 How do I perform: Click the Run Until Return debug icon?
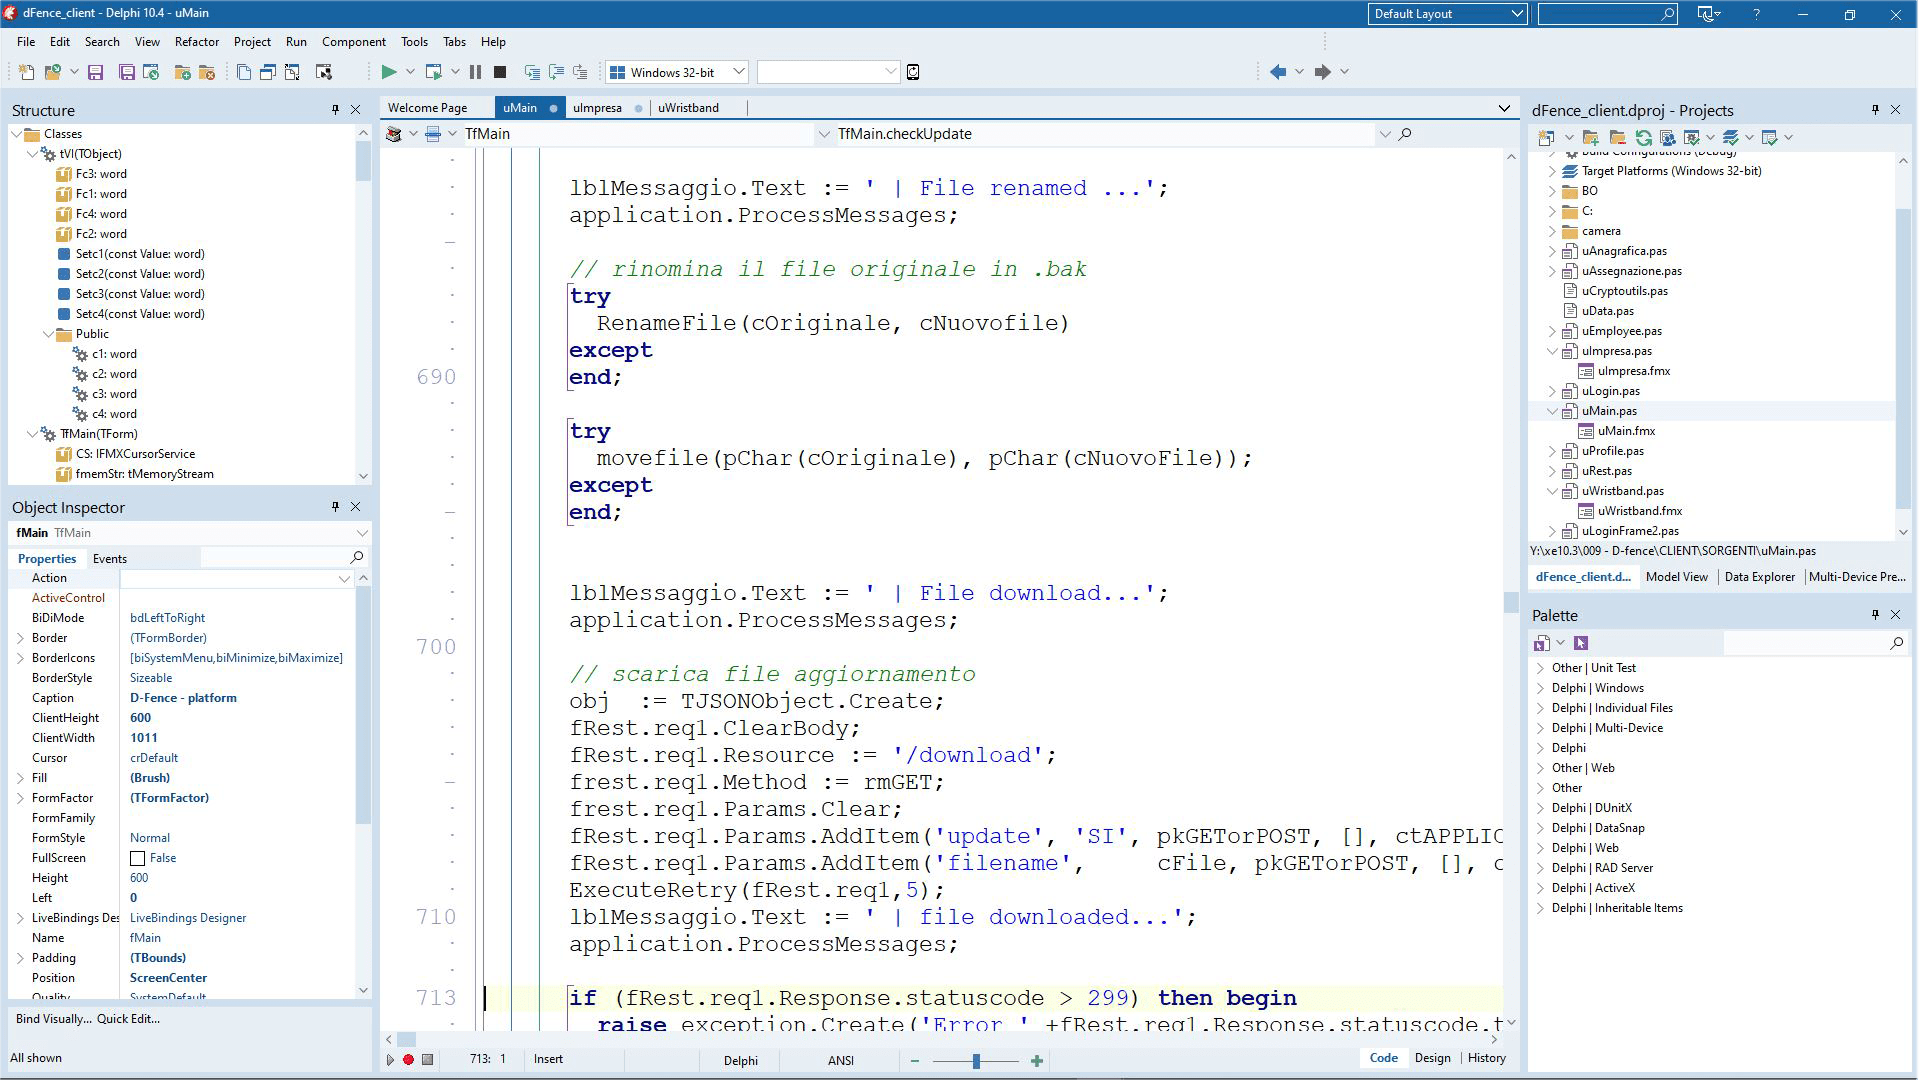coord(580,72)
